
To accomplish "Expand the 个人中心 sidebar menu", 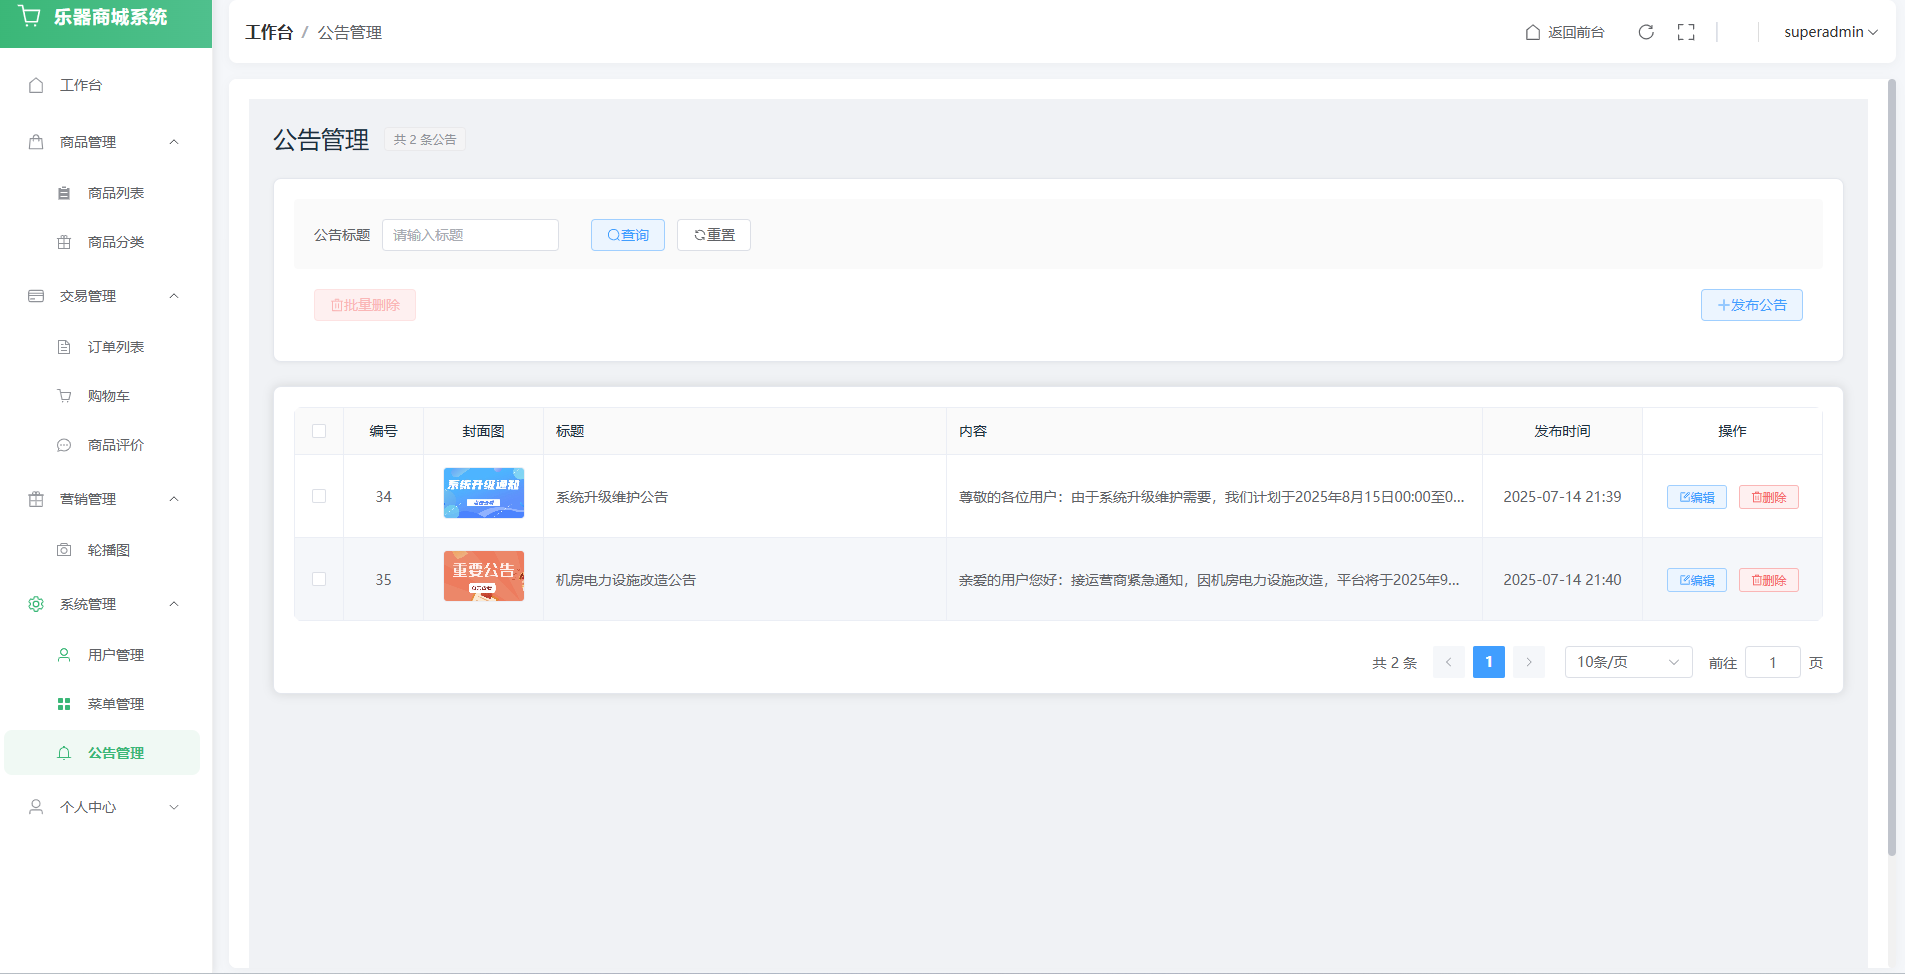I will [105, 807].
